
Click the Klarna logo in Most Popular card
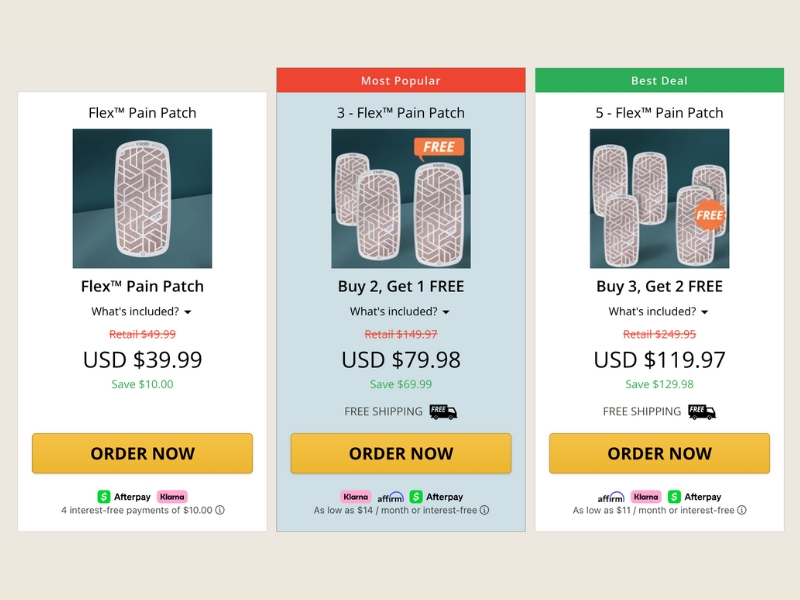coord(355,496)
